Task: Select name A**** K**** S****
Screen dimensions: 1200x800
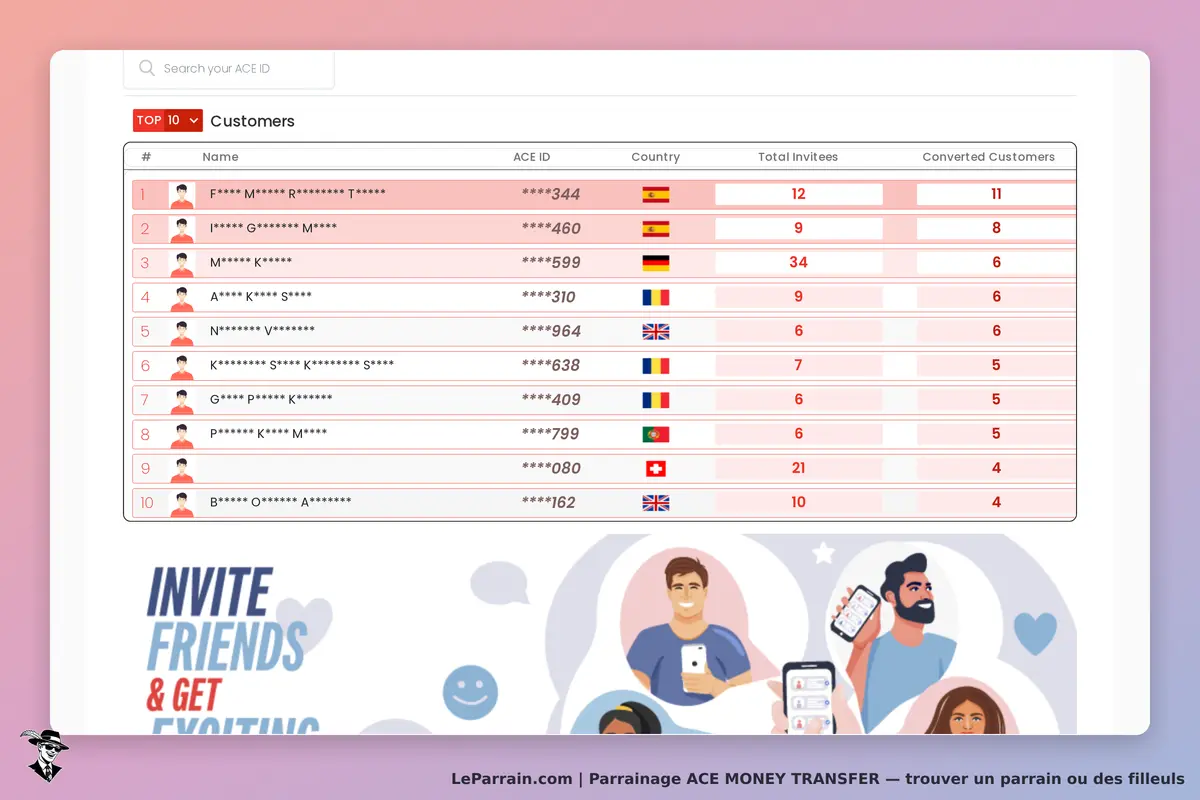Action: (x=261, y=296)
